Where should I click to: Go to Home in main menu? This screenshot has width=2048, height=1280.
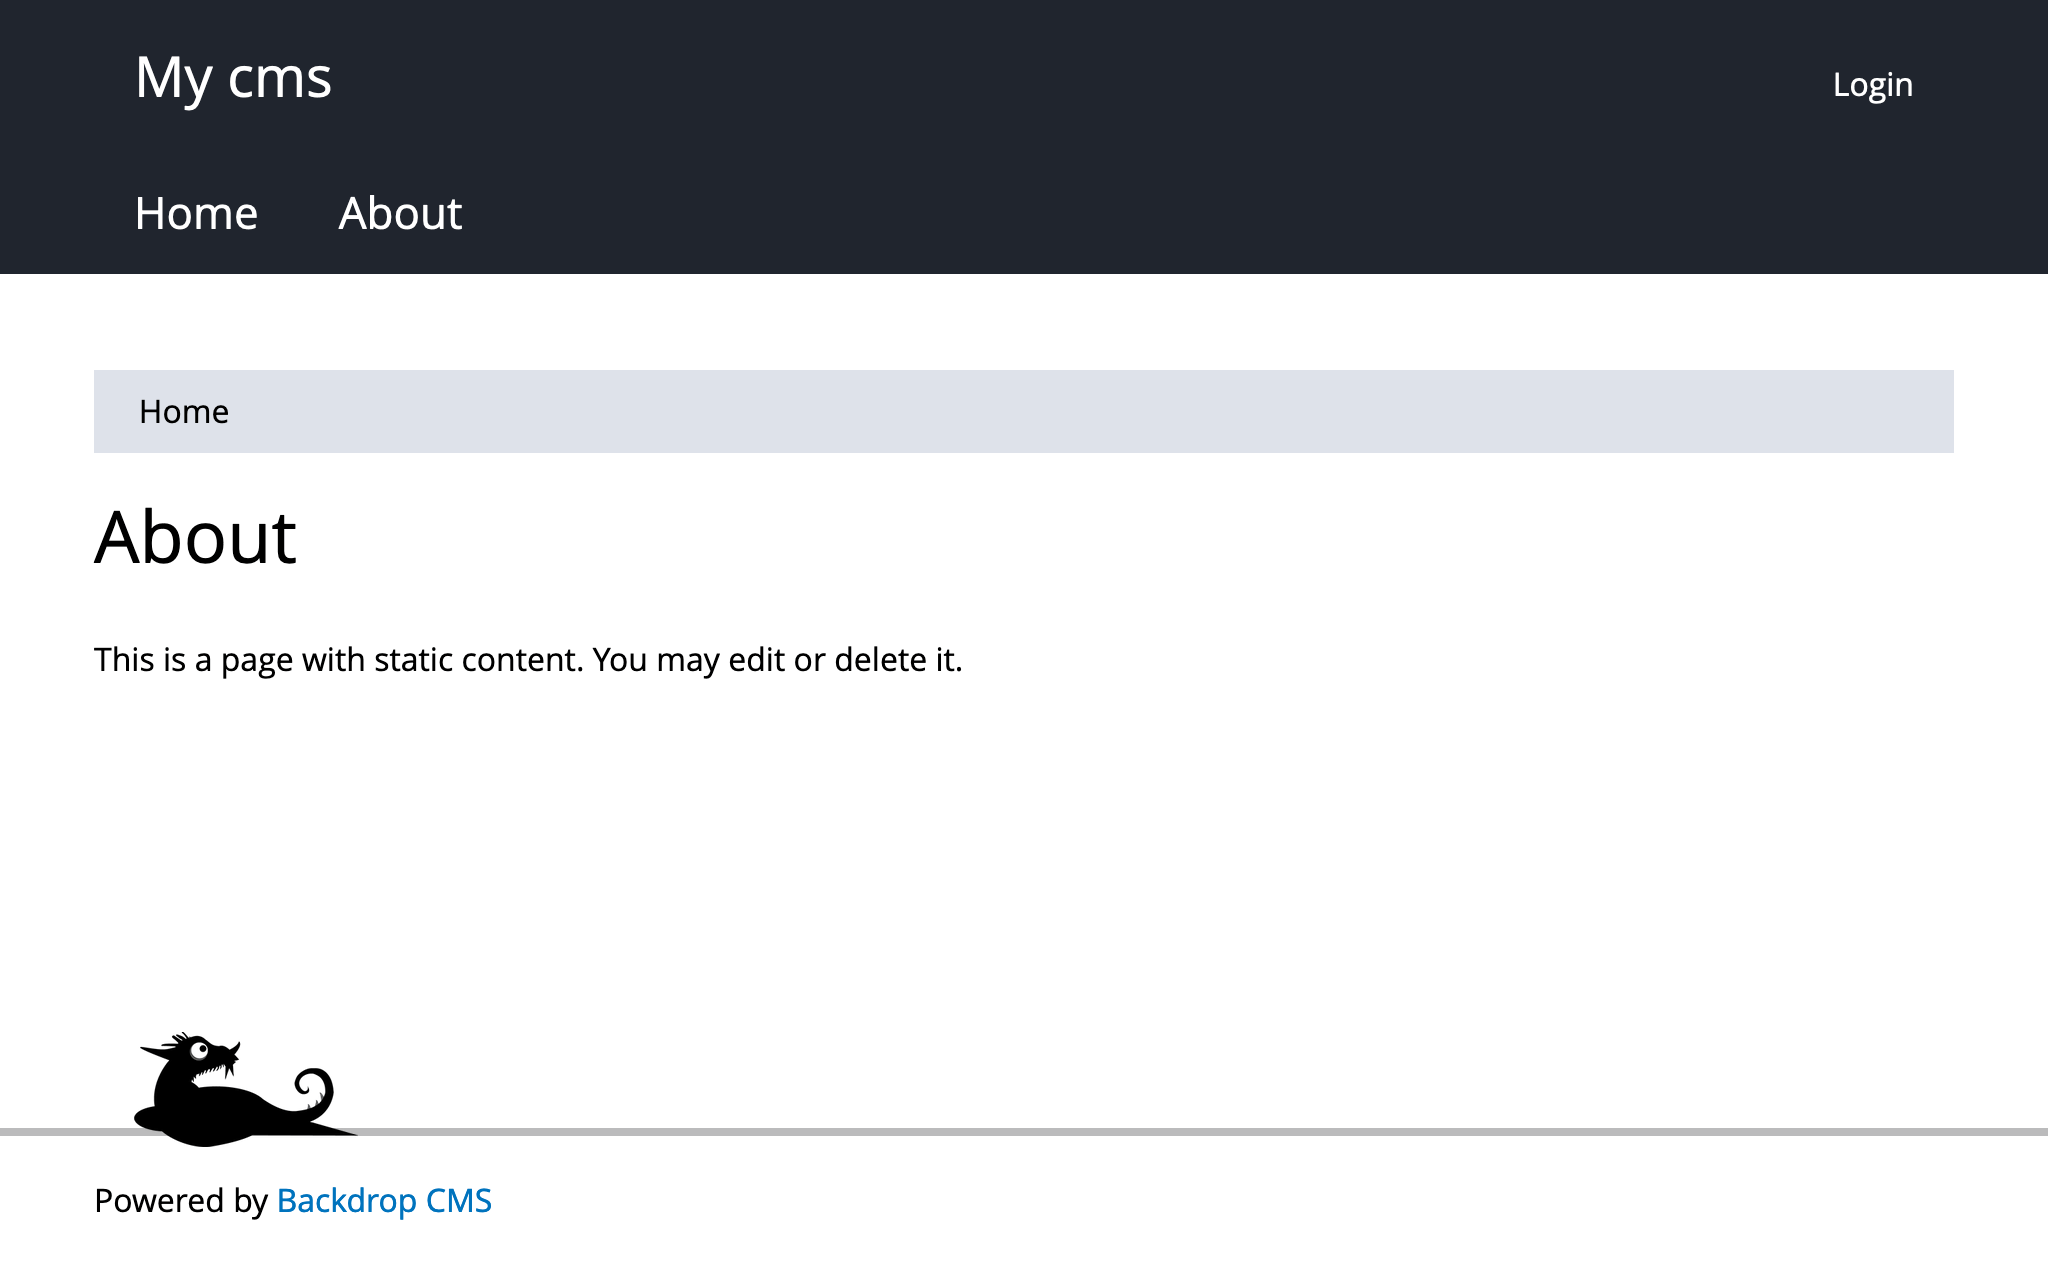[x=196, y=213]
